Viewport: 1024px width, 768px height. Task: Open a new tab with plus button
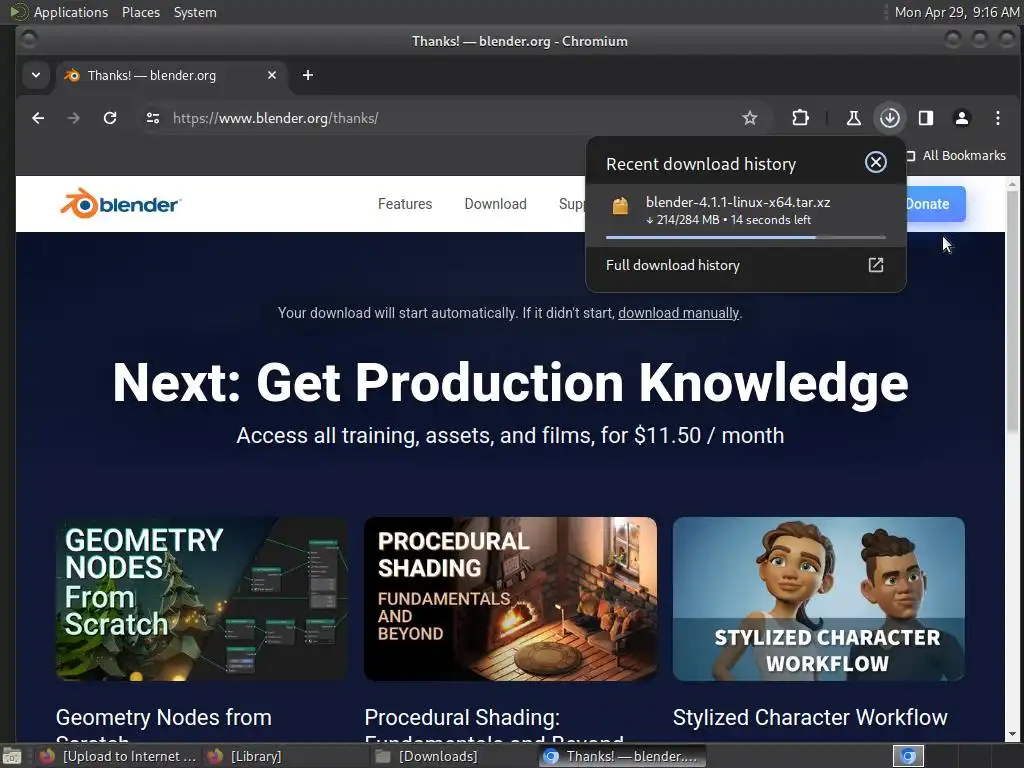pos(308,75)
